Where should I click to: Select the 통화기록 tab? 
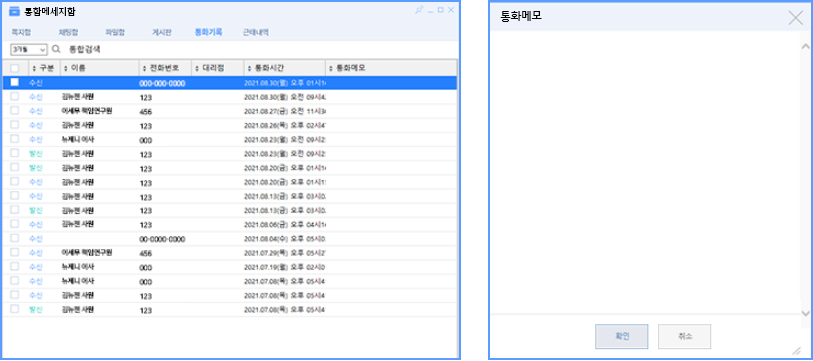click(208, 32)
